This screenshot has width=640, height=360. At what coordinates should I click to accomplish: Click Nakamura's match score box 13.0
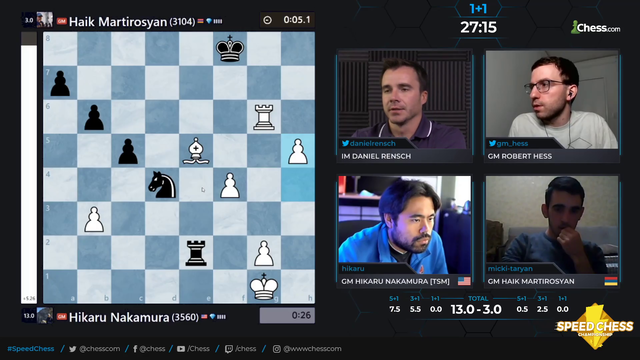click(29, 316)
